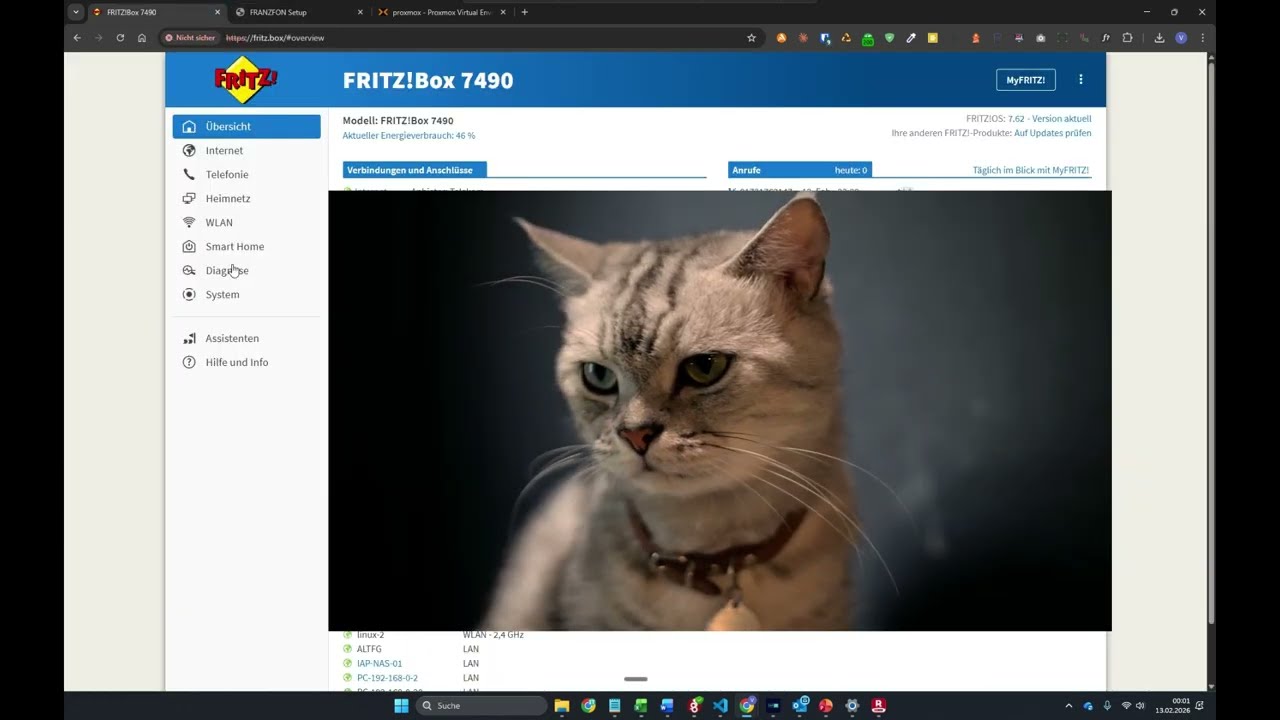Click the Hilfe und Info question-mark icon
Image resolution: width=1280 pixels, height=720 pixels.
(189, 363)
